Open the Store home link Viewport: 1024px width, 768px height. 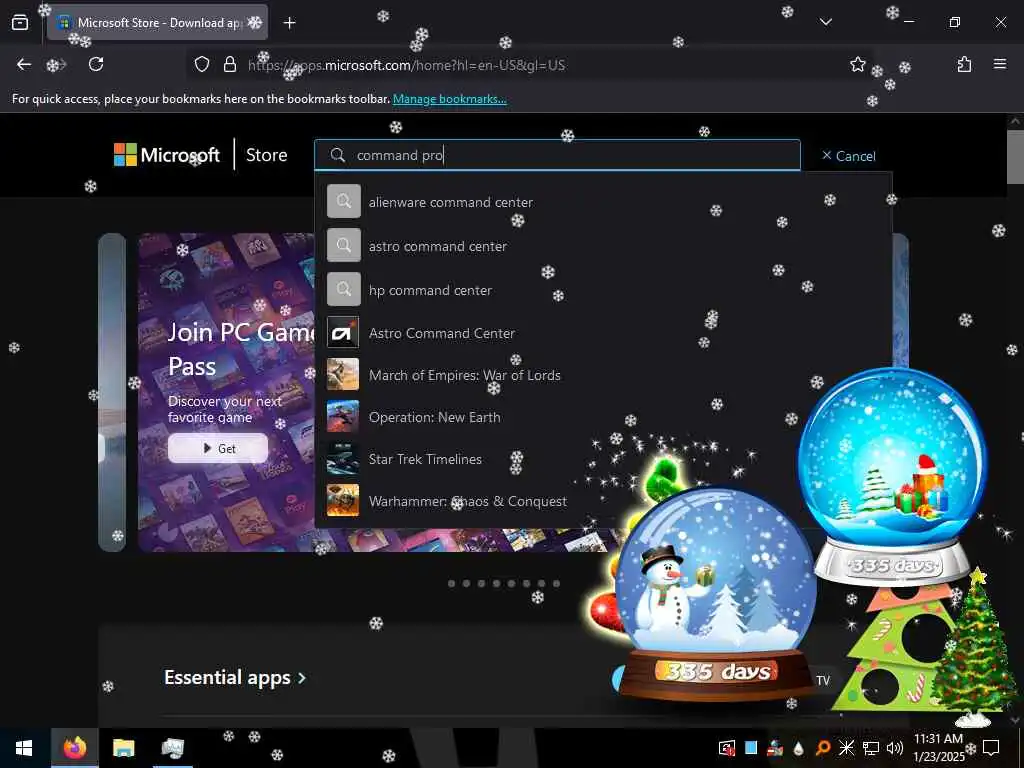(266, 155)
